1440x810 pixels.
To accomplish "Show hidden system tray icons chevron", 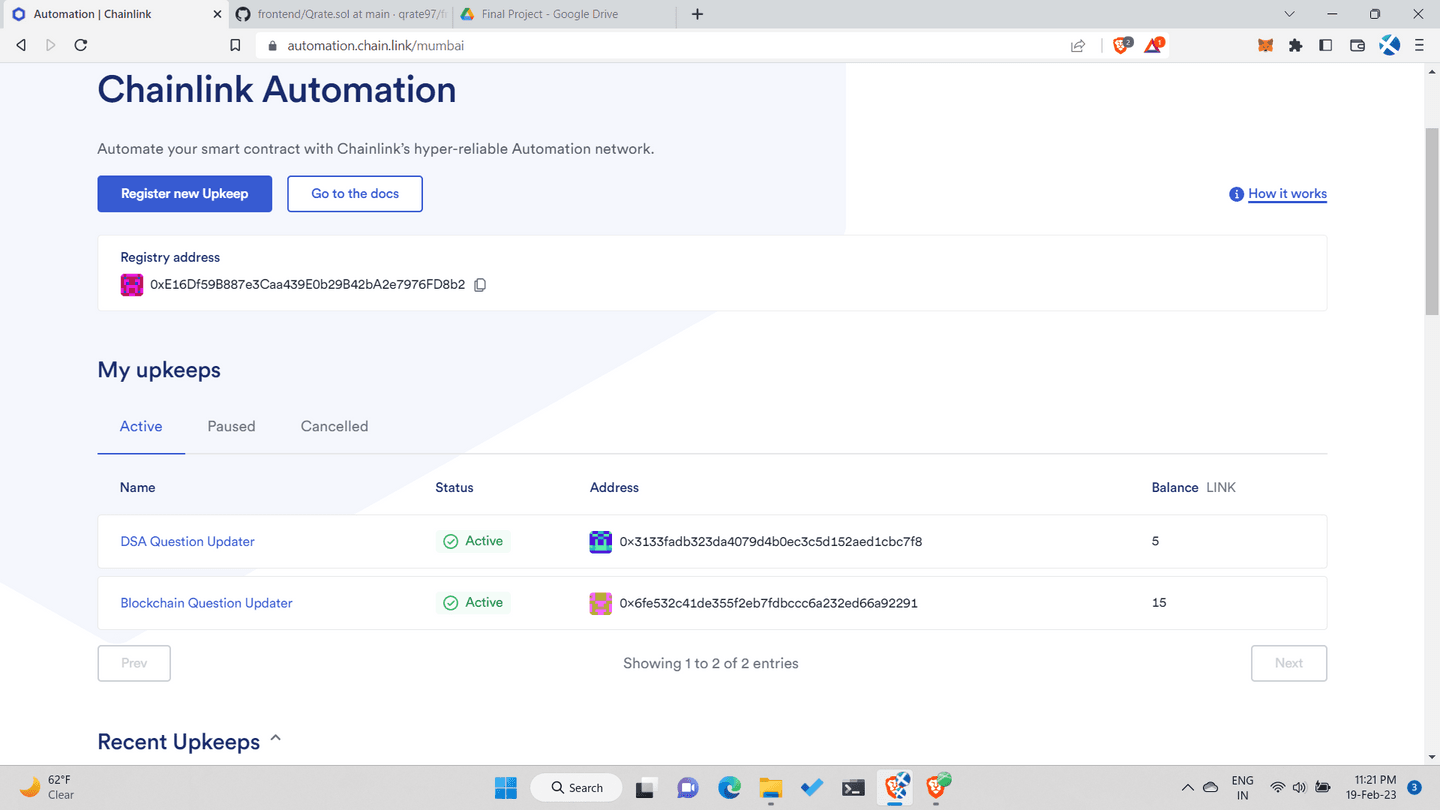I will [1187, 787].
